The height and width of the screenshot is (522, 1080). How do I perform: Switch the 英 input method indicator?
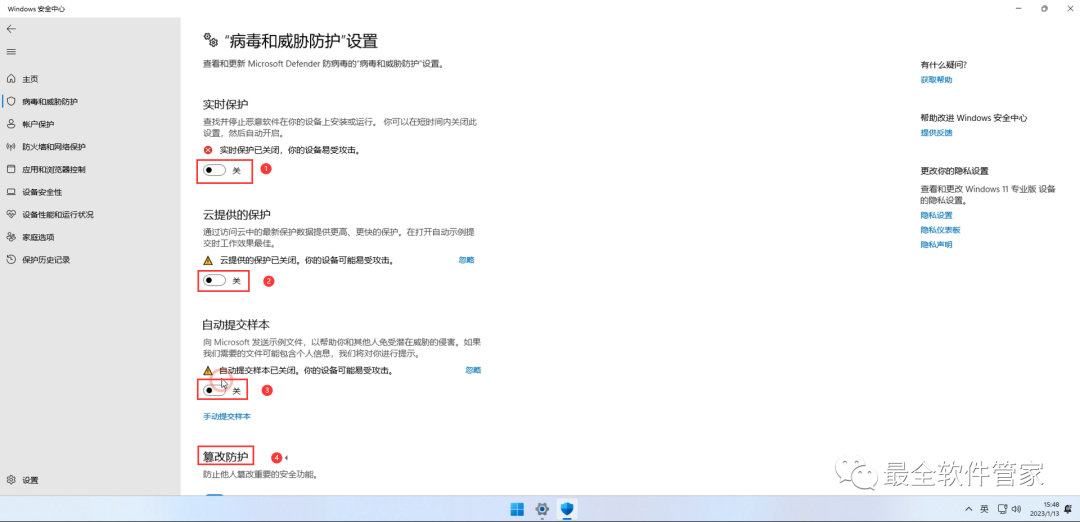tap(984, 510)
